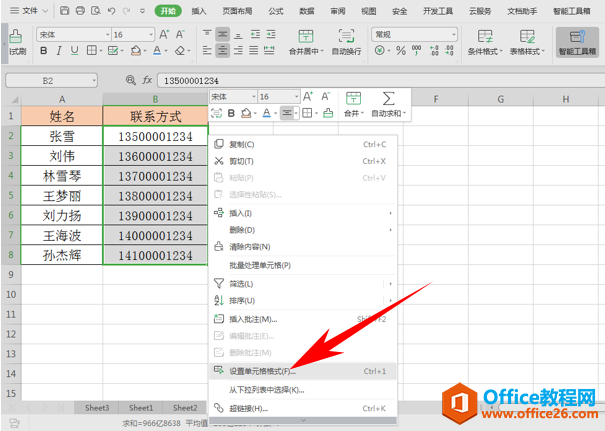Viewport: 605px width, 431px height.
Task: Switch to the Sheet1 worksheet tab
Action: 141,408
